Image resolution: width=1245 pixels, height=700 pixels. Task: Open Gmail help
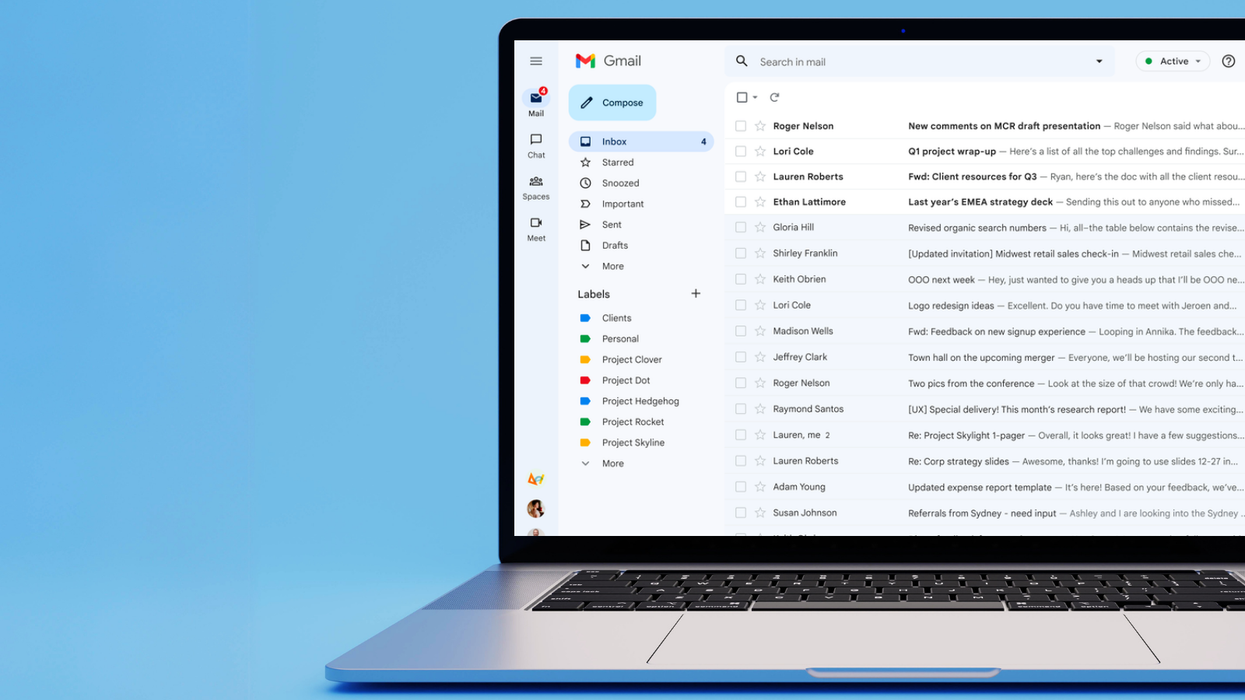1228,61
